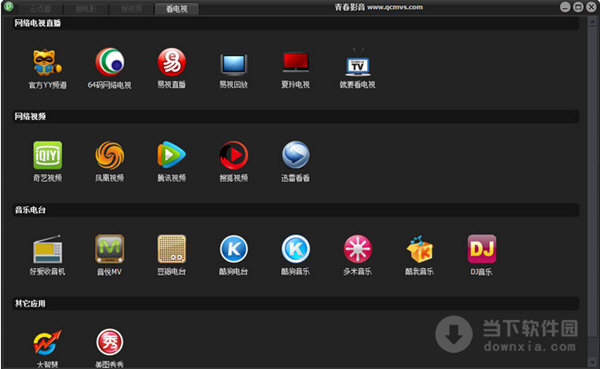Open 大智慧 stock chart icon
The width and height of the screenshot is (600, 369).
47,342
